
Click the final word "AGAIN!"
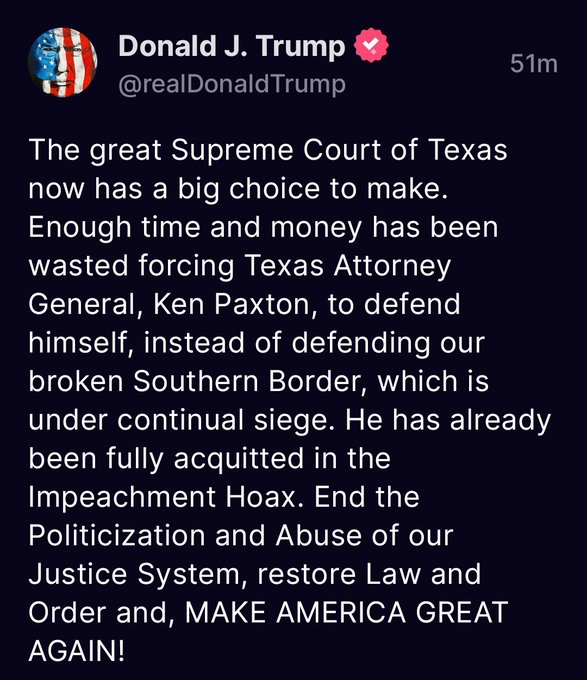tap(77, 651)
